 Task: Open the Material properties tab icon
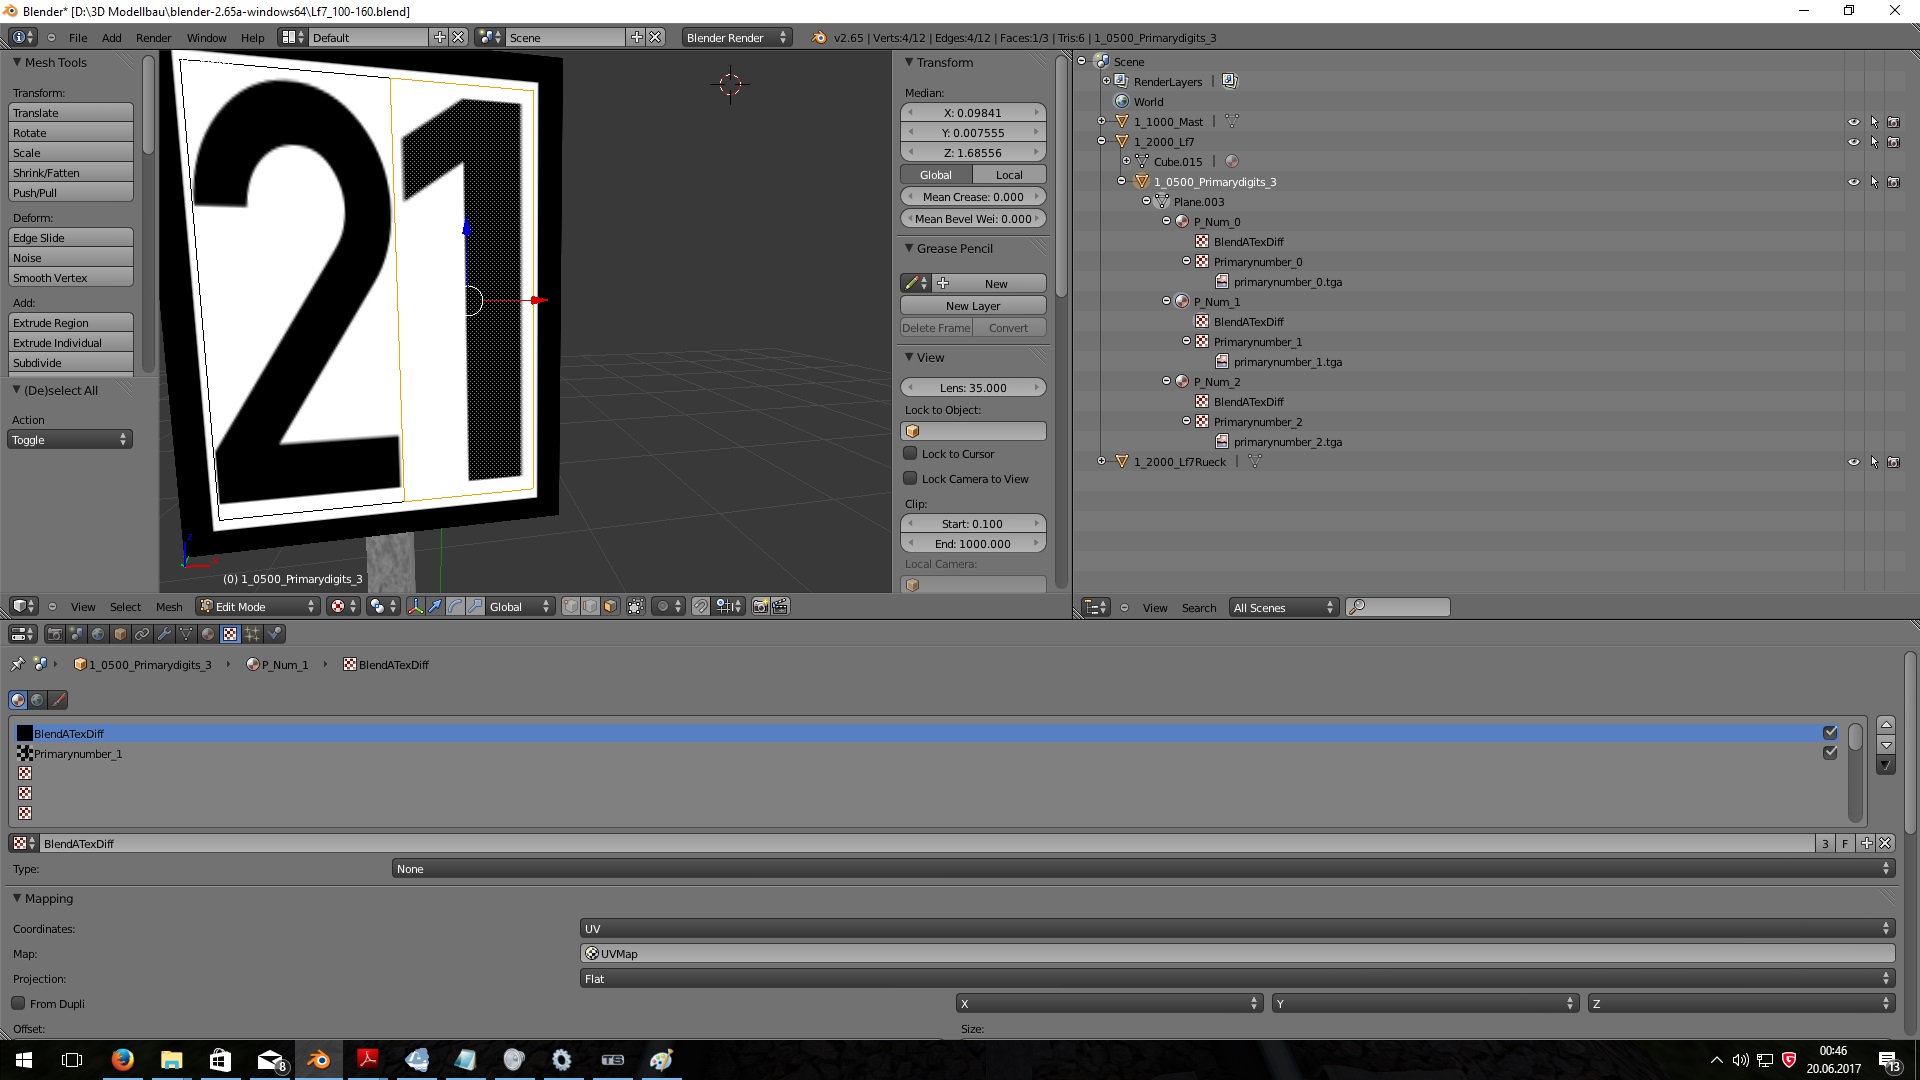208,634
